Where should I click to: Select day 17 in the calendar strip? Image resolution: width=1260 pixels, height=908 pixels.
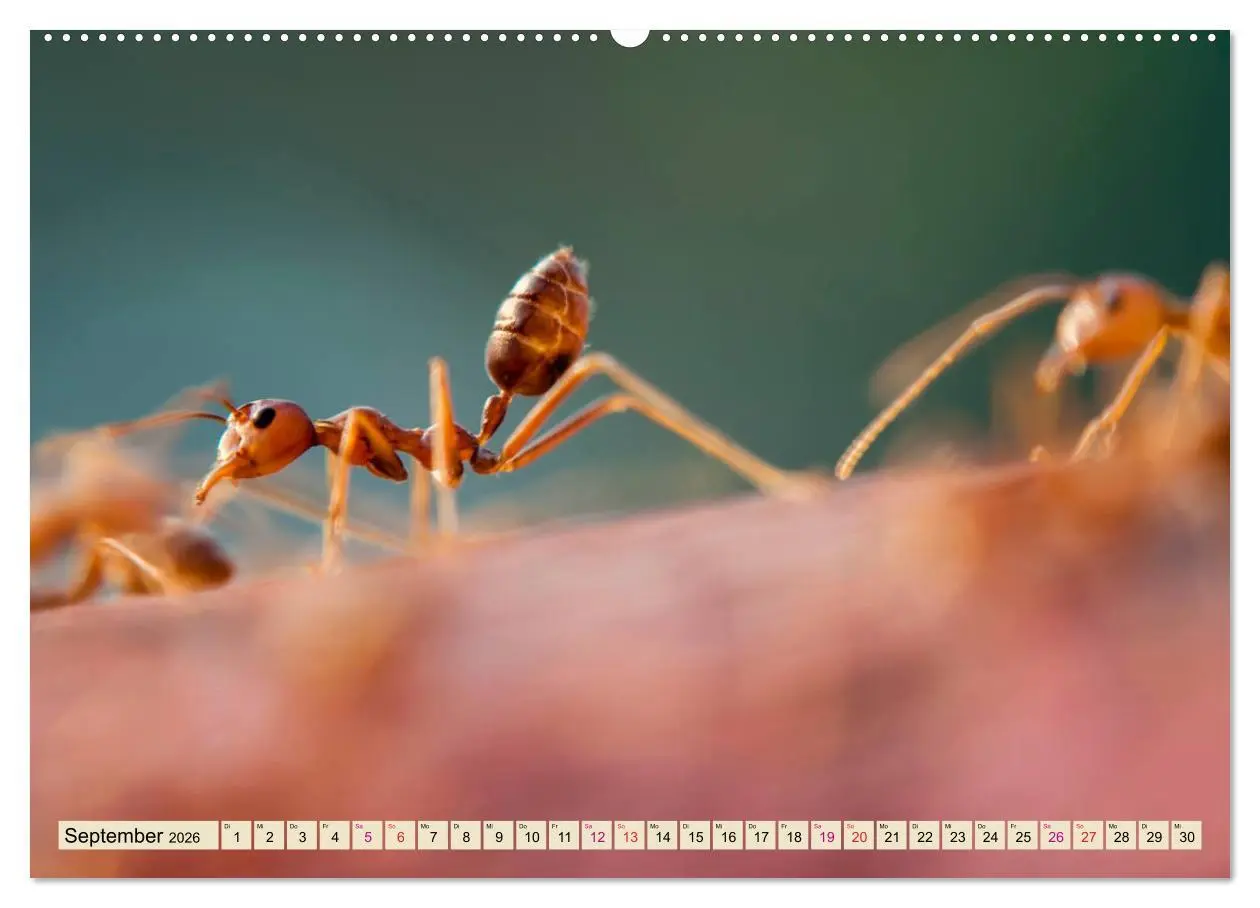(760, 836)
